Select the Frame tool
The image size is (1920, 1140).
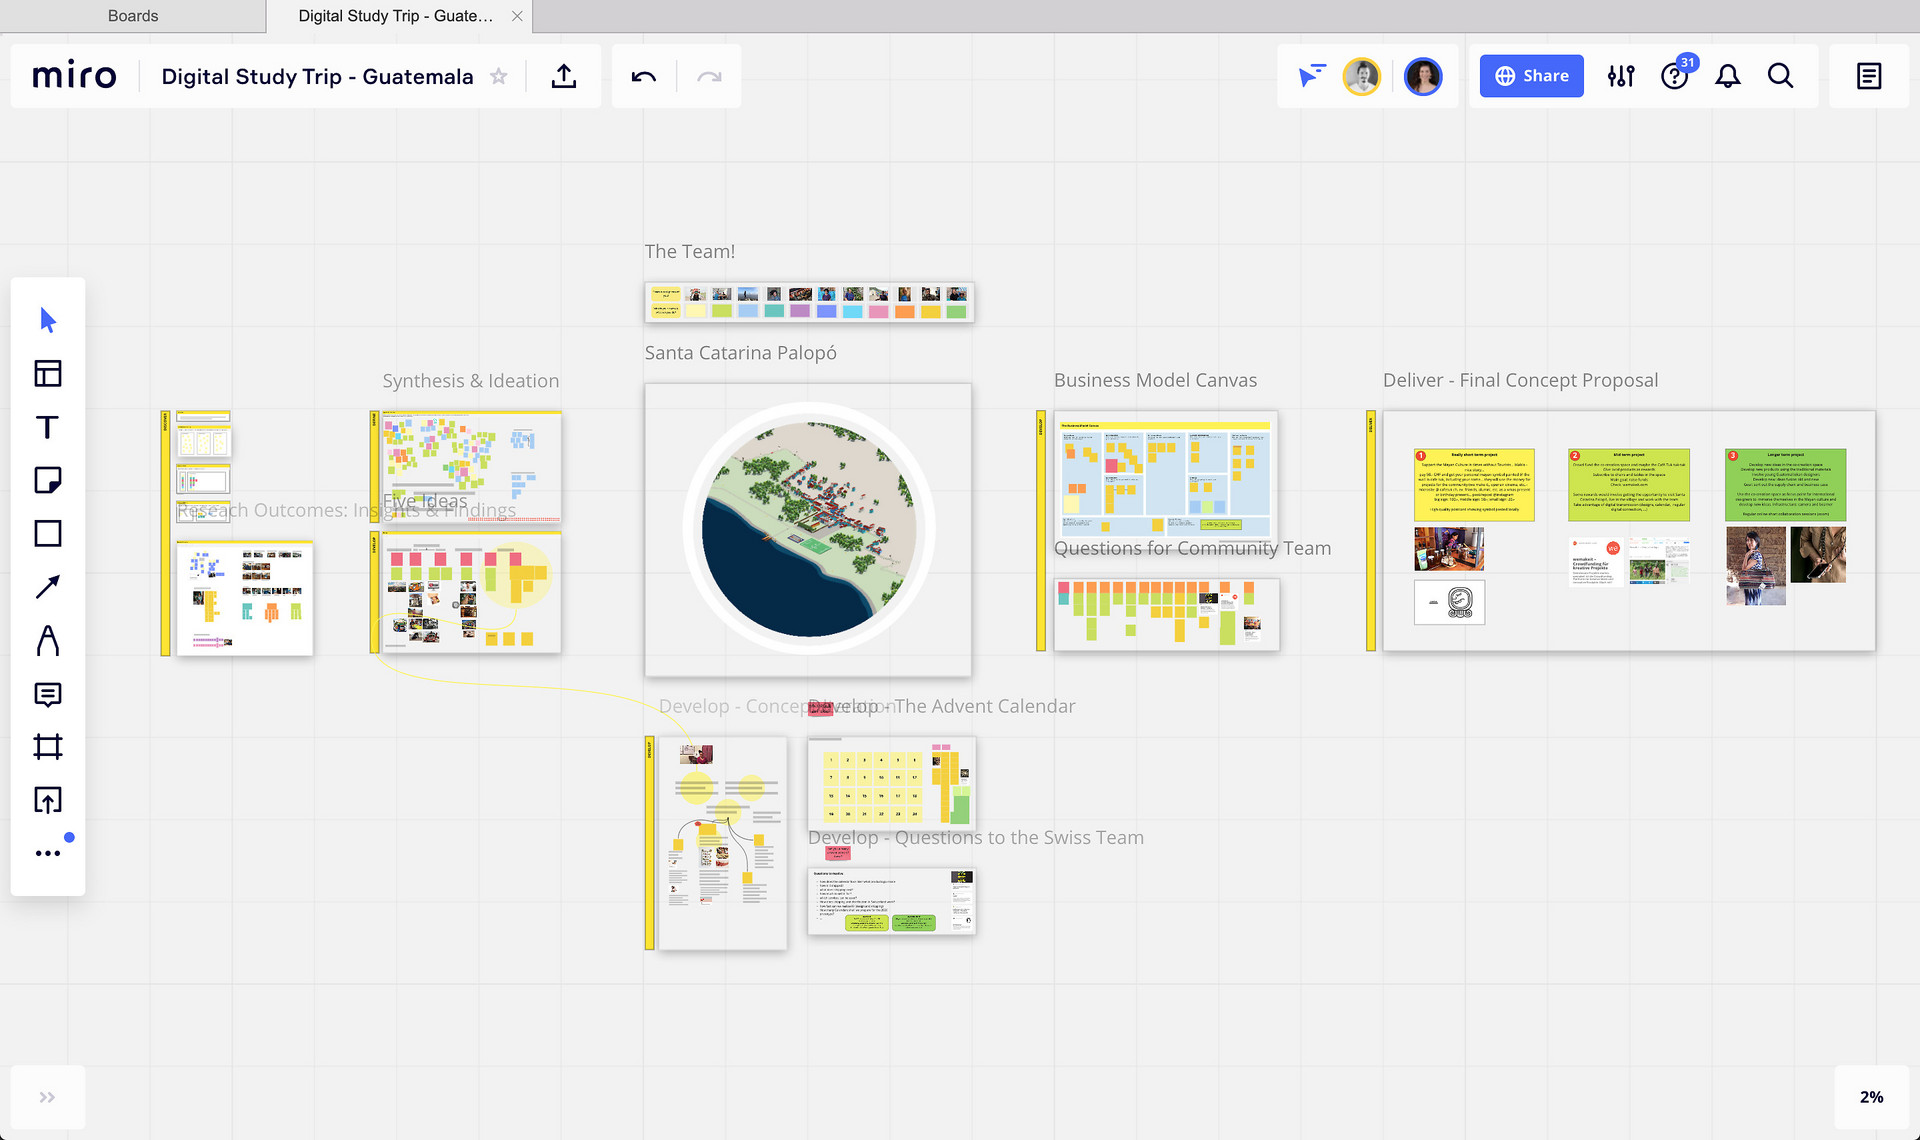[x=47, y=747]
